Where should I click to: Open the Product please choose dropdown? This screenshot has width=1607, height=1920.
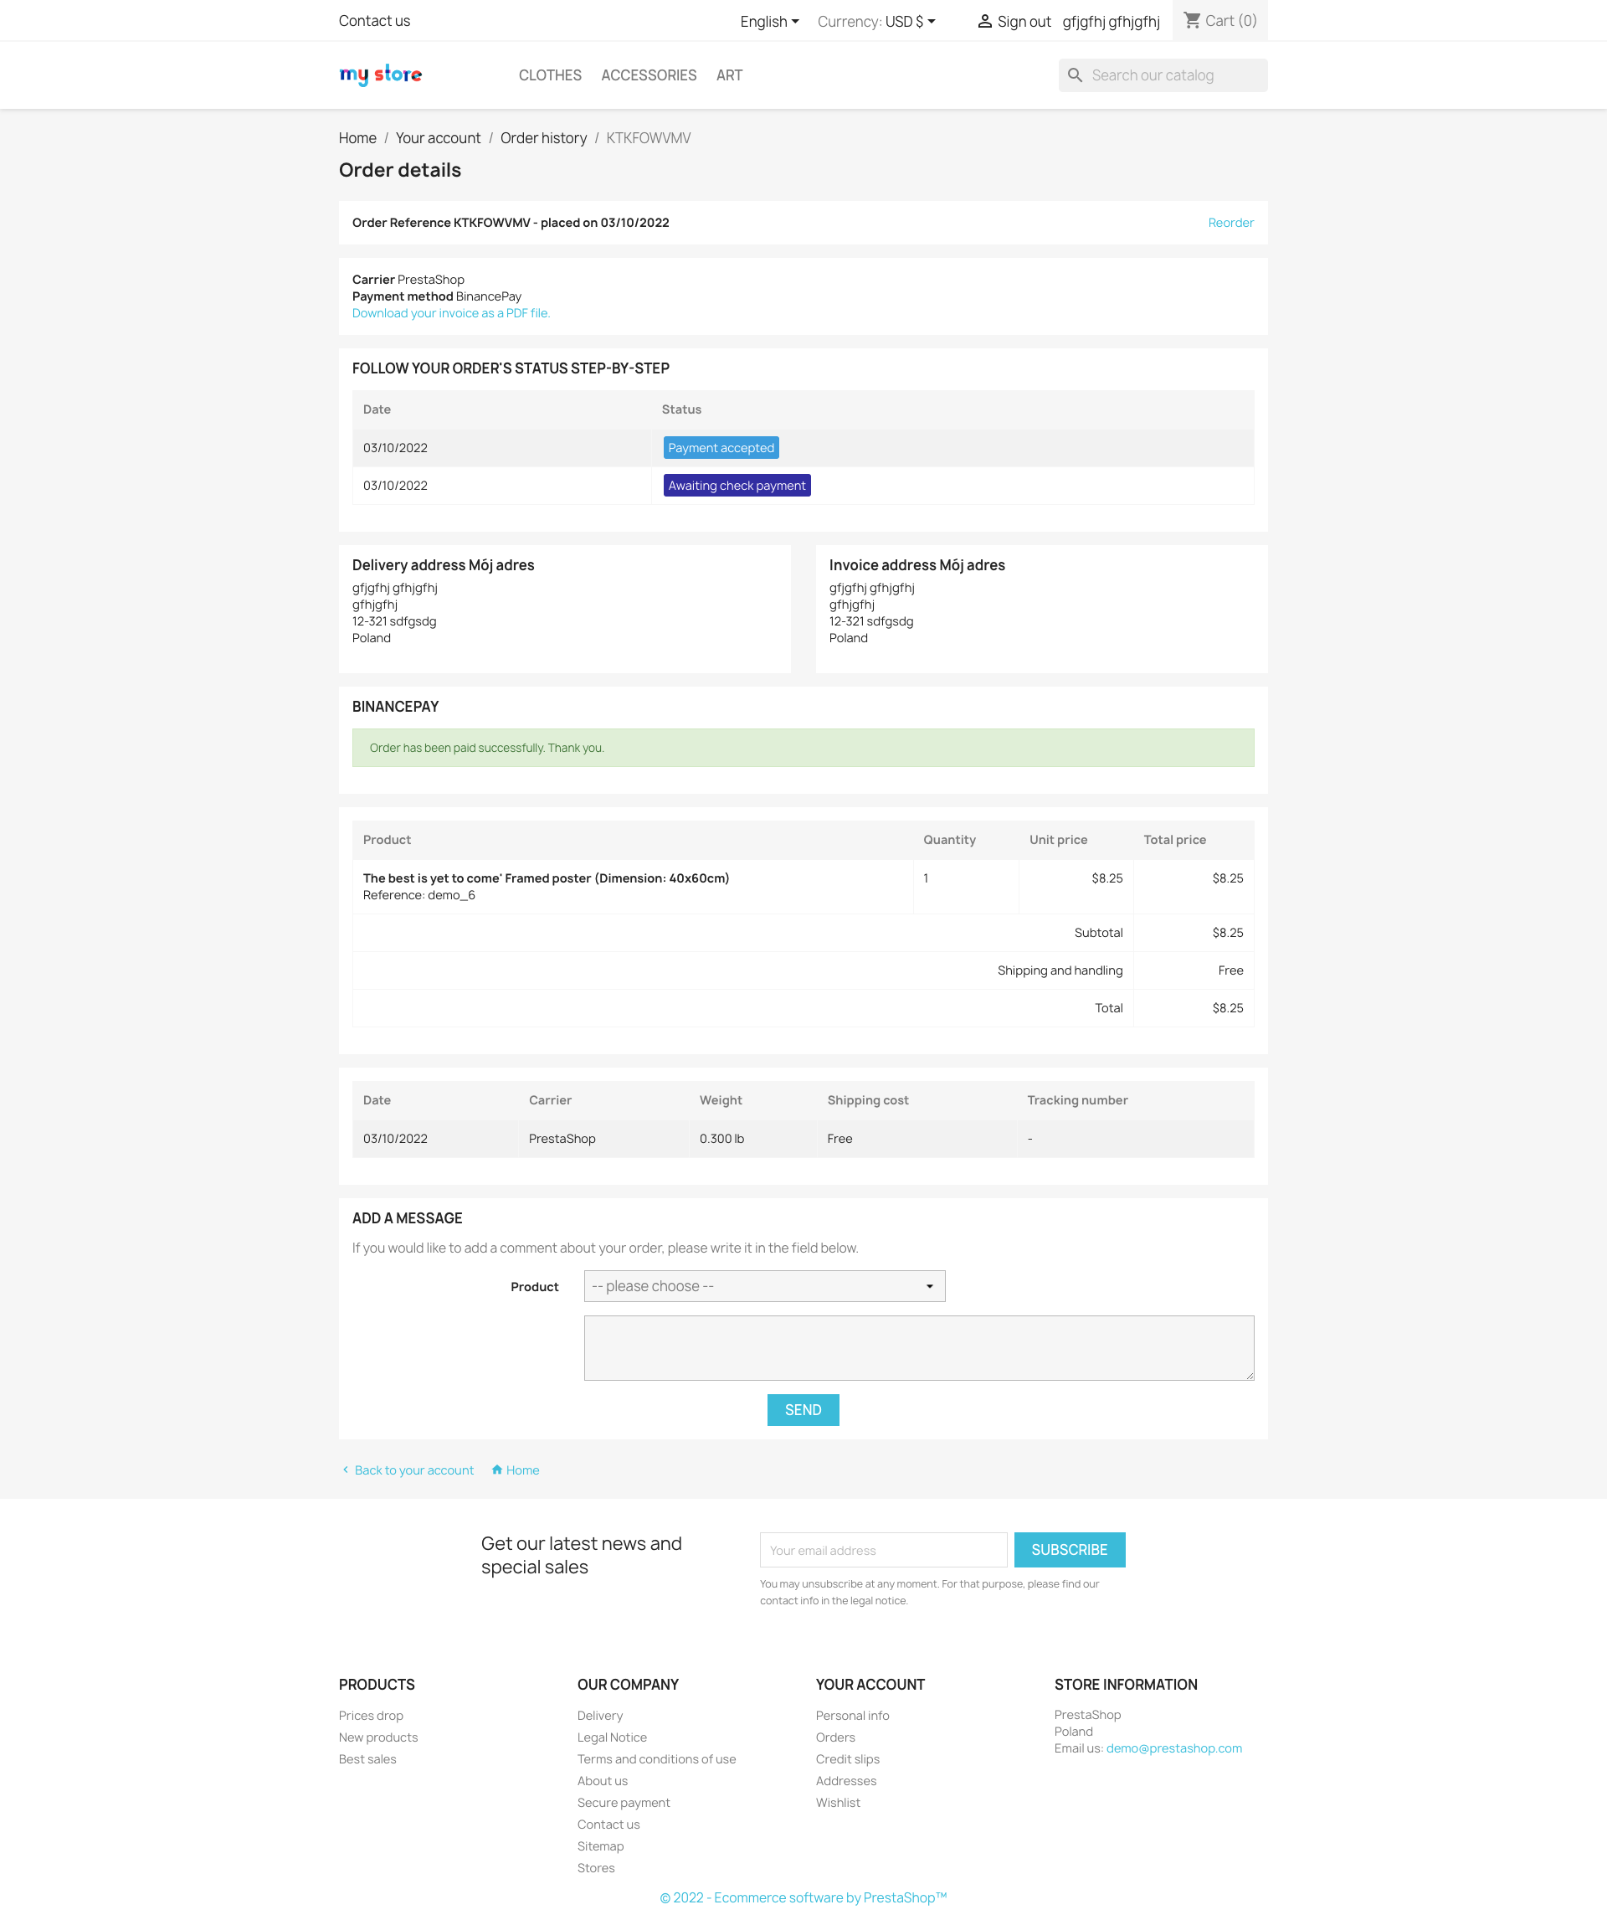[x=764, y=1286]
